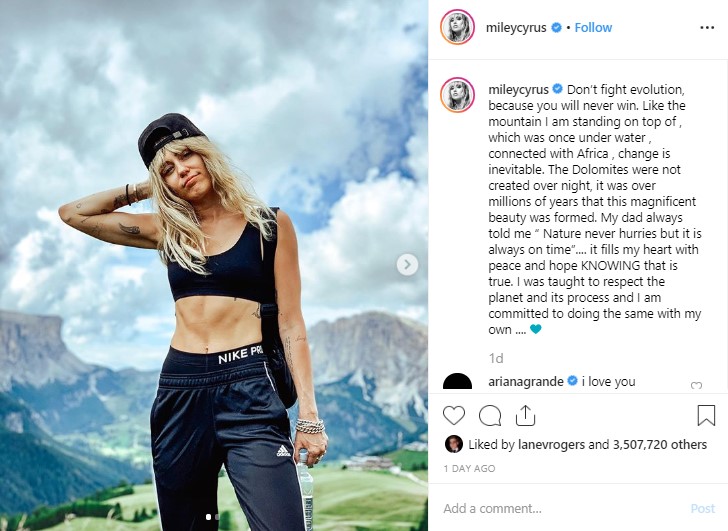The width and height of the screenshot is (728, 531).
Task: Click the Post button to submit comment
Action: [x=702, y=509]
